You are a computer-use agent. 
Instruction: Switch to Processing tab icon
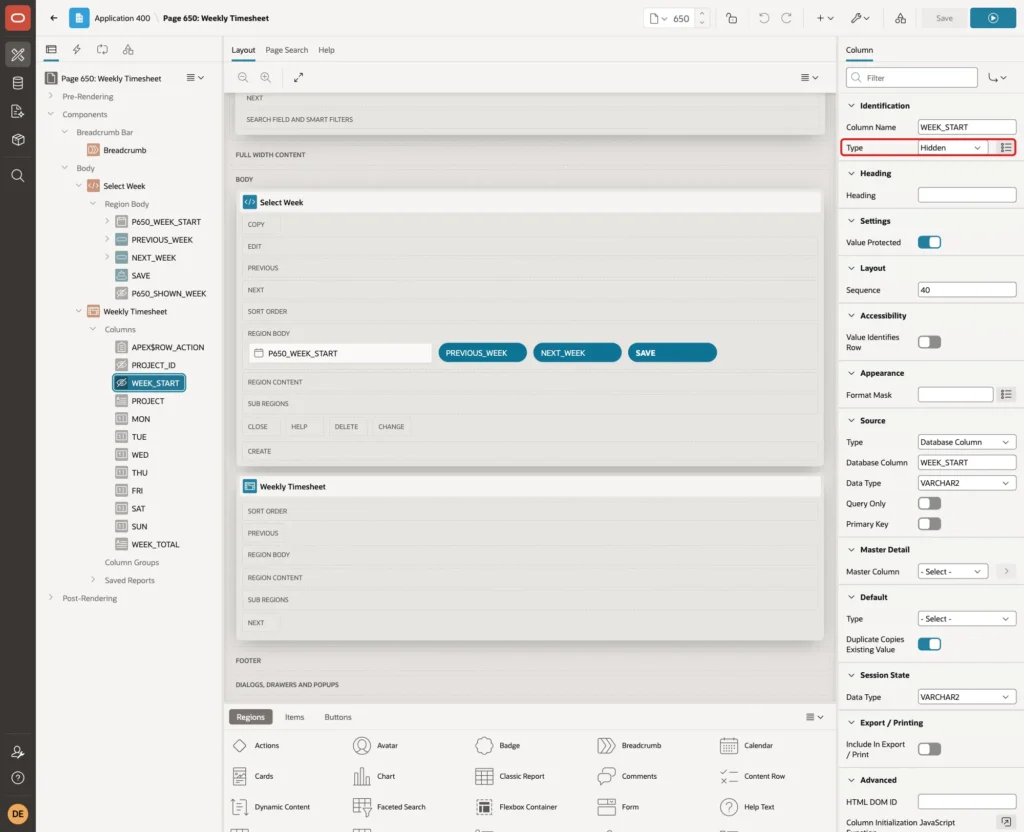pyautogui.click(x=103, y=50)
